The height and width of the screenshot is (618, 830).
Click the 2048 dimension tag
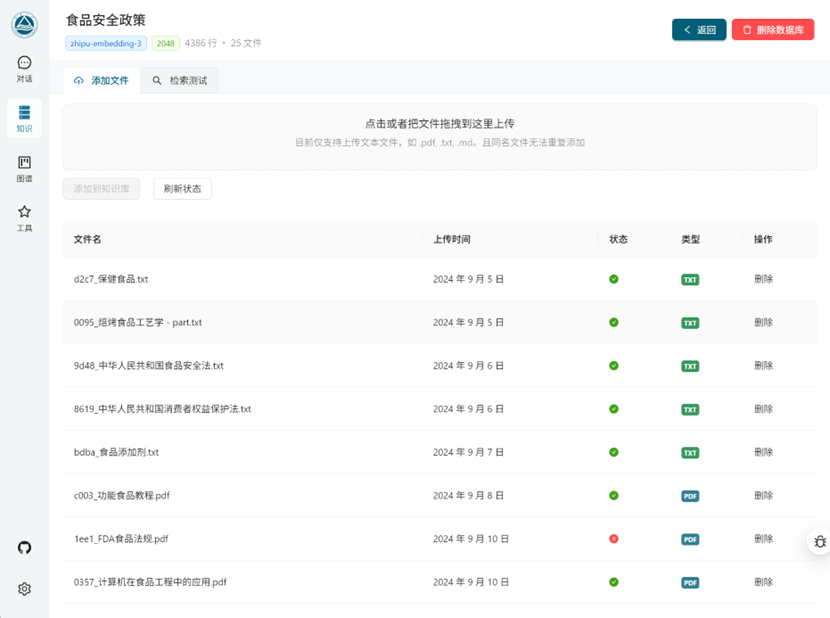point(166,43)
